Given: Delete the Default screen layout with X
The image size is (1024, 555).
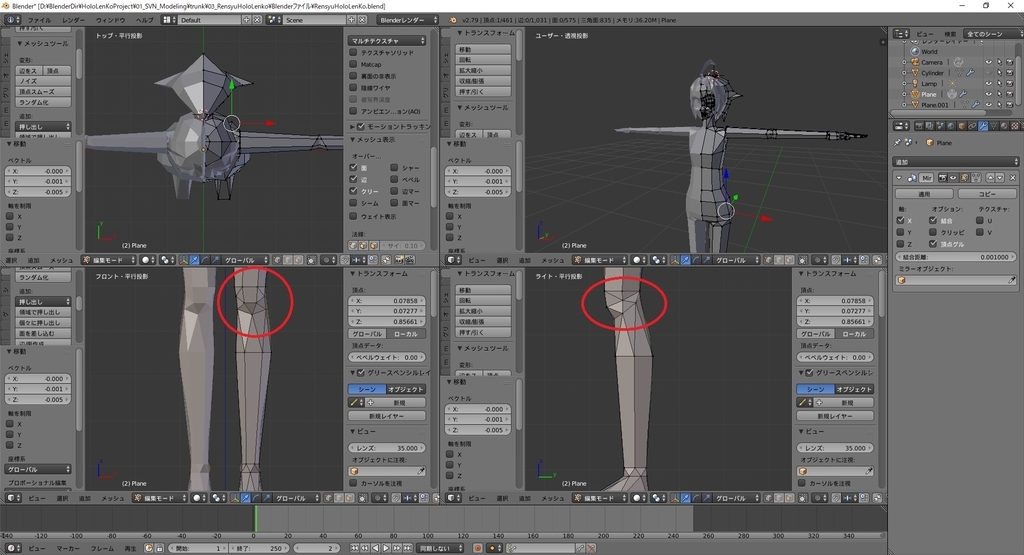Looking at the screenshot, I should (257, 20).
